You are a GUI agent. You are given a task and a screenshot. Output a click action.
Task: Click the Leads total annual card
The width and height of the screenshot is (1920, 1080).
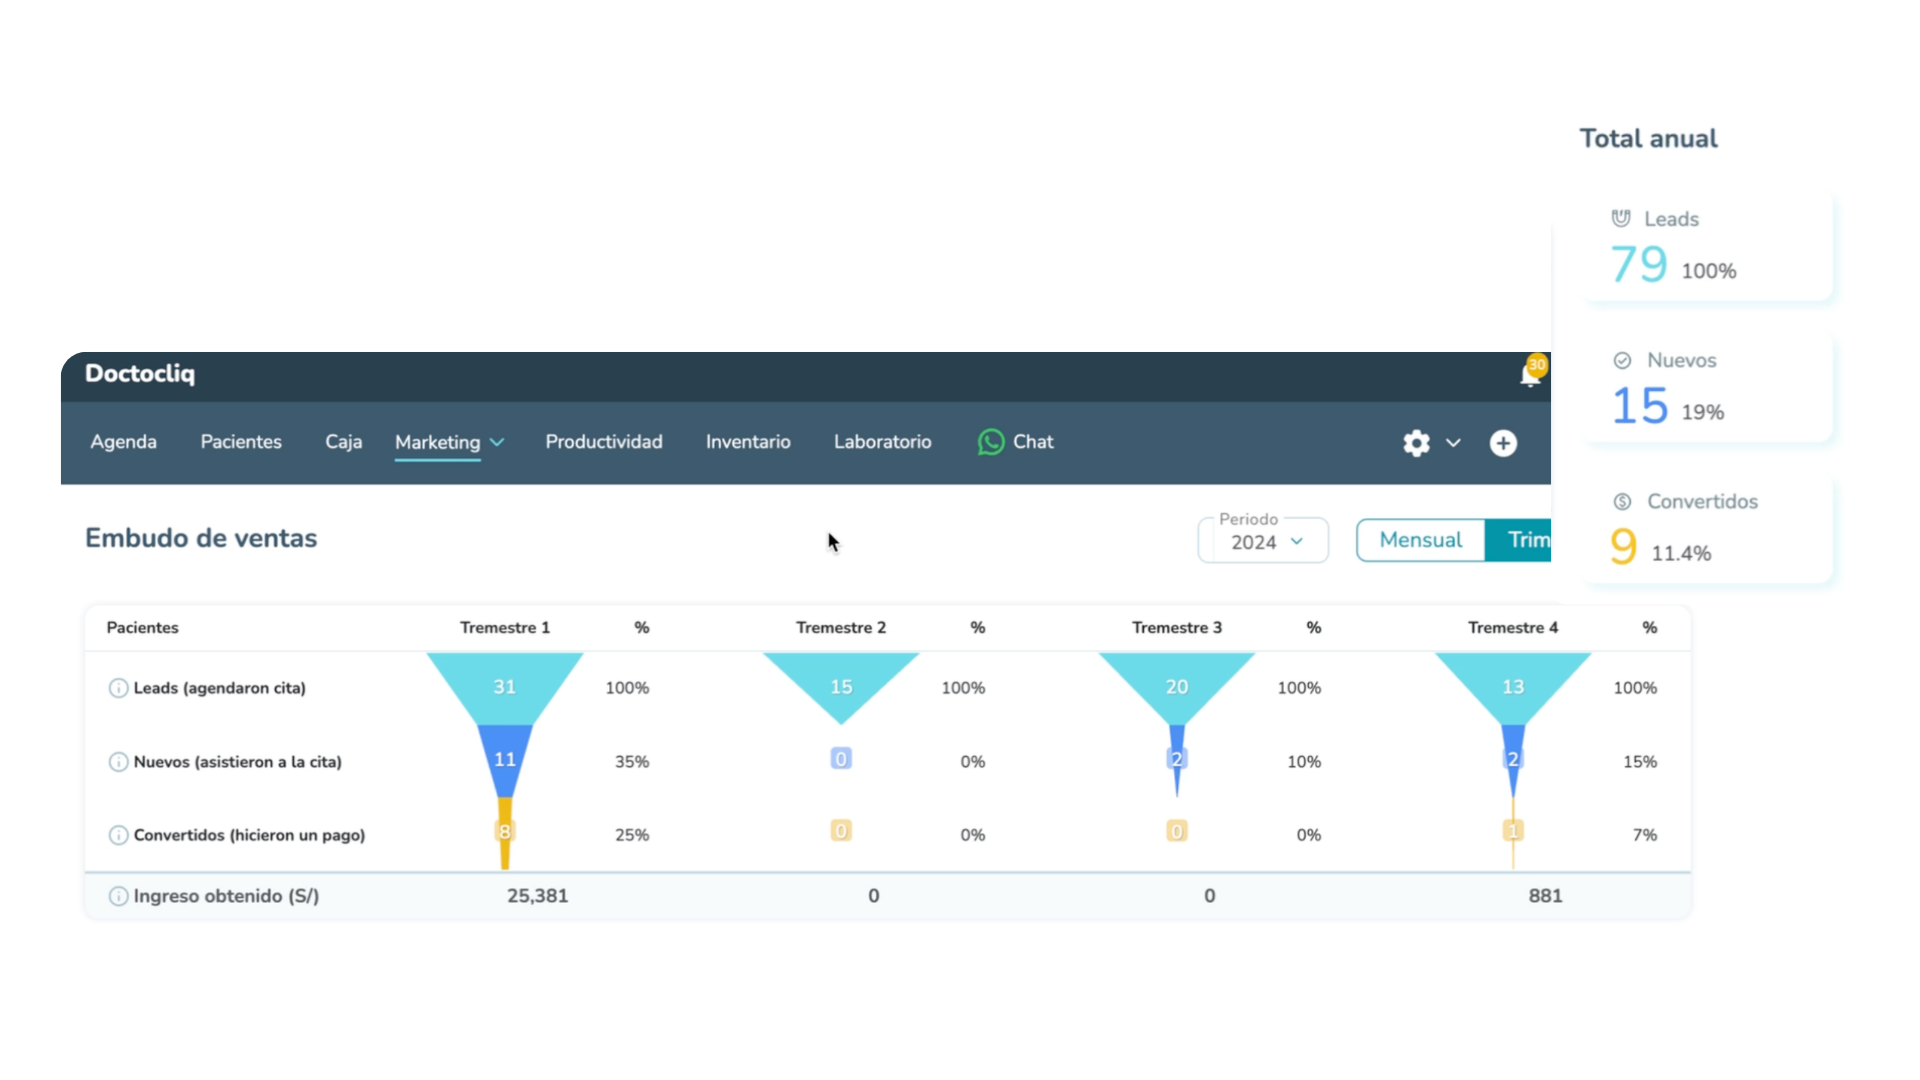[1706, 246]
